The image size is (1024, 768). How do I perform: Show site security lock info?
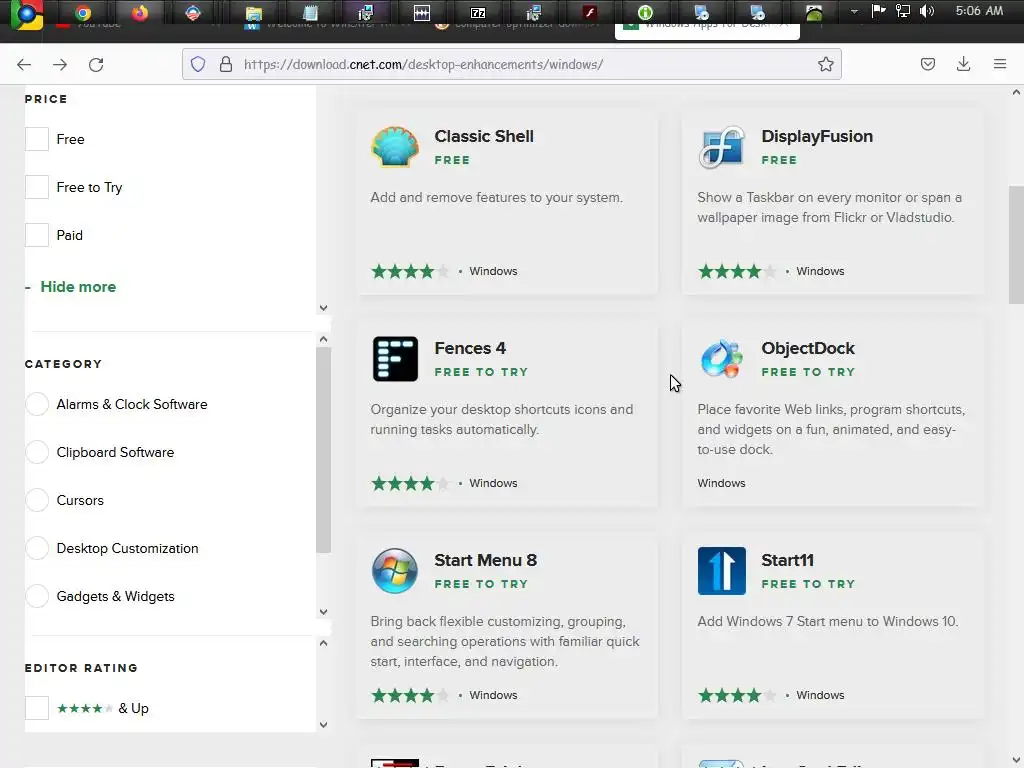226,64
